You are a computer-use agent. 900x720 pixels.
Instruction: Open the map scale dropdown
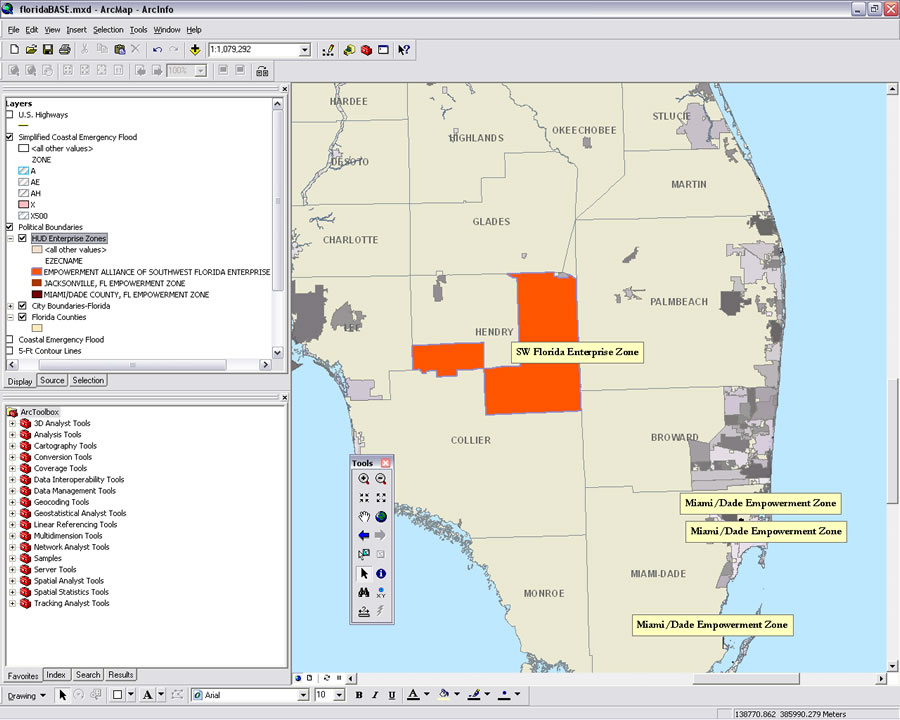[x=304, y=49]
